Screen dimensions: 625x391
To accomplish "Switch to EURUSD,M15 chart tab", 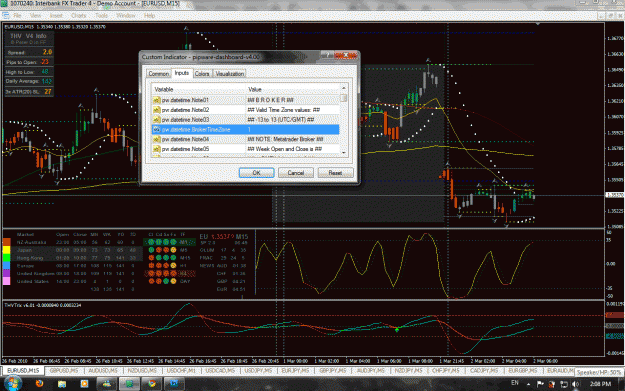I will tap(23, 371).
